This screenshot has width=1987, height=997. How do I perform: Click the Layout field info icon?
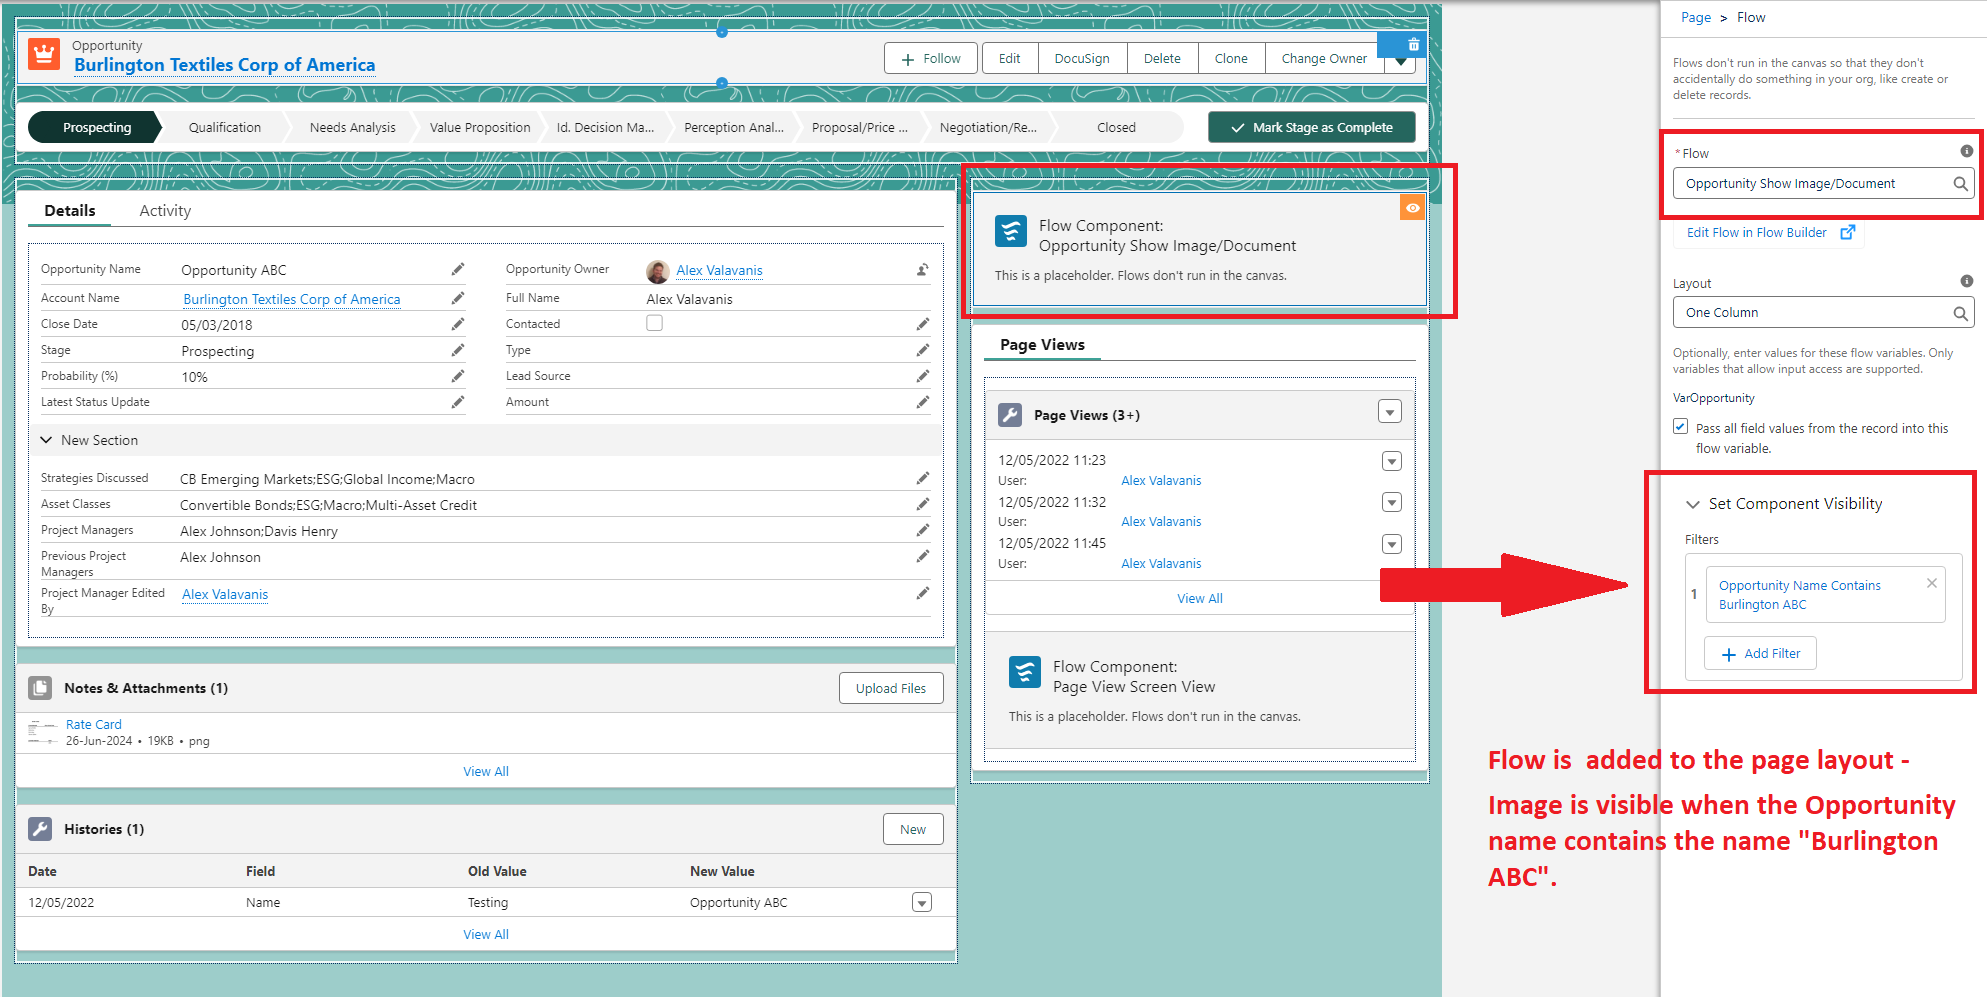[1966, 282]
